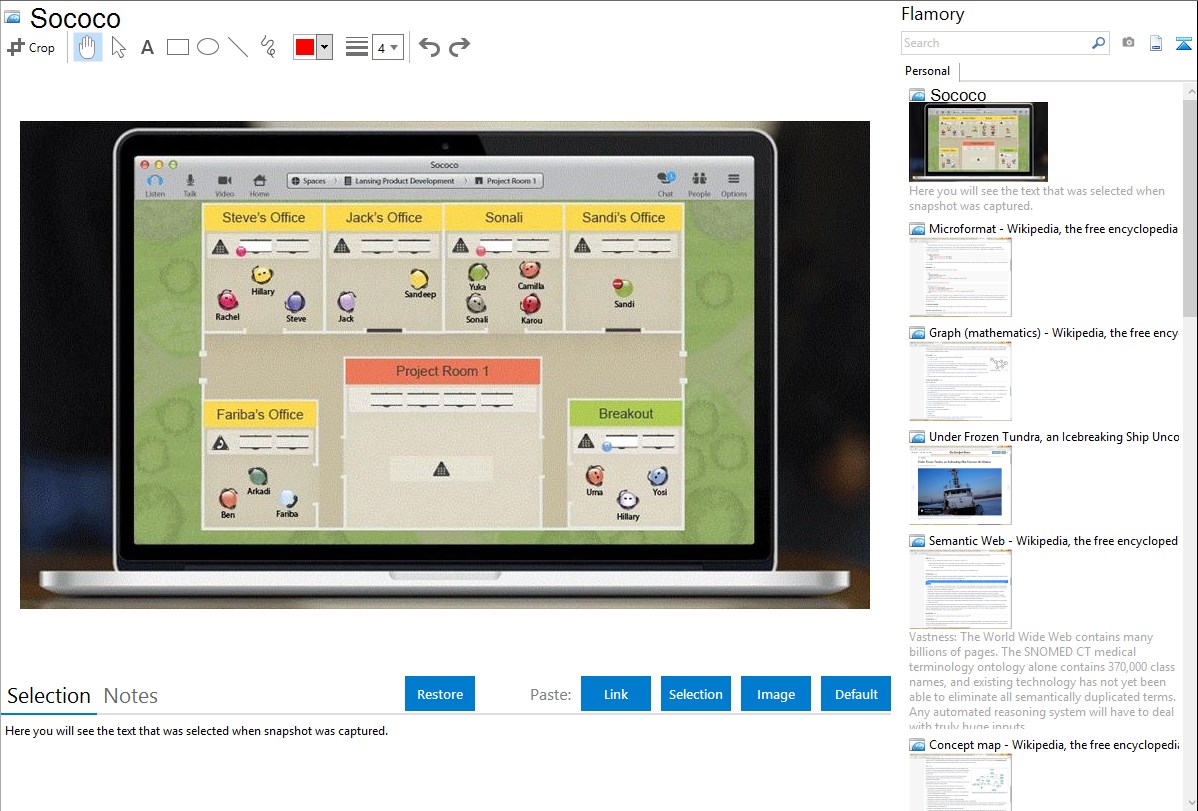Click the document page icon in Flamory header
The image size is (1198, 811).
point(1156,43)
